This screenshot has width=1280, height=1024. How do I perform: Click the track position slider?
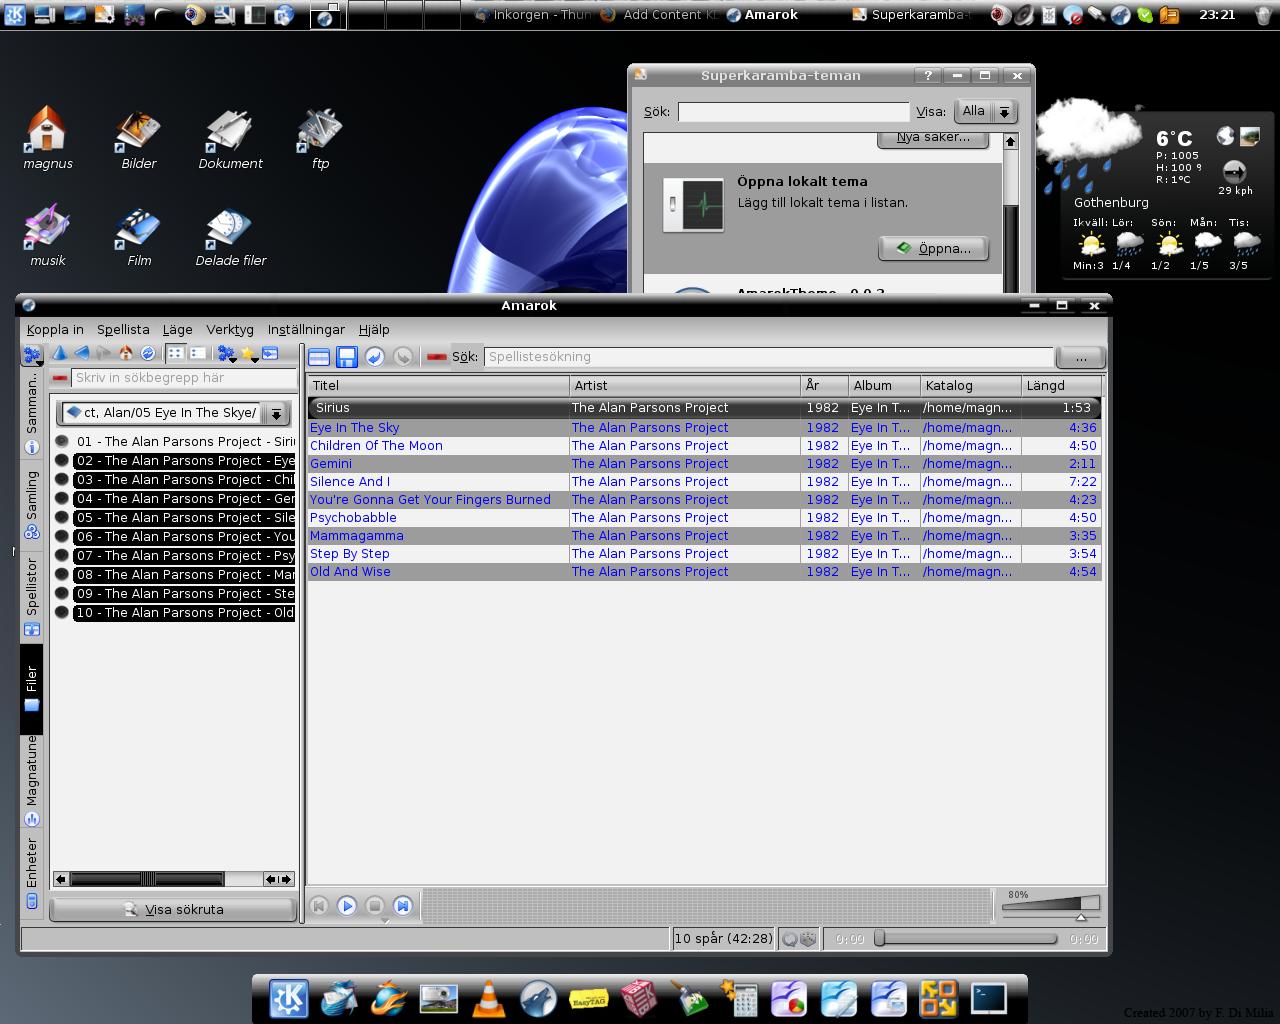[x=966, y=939]
